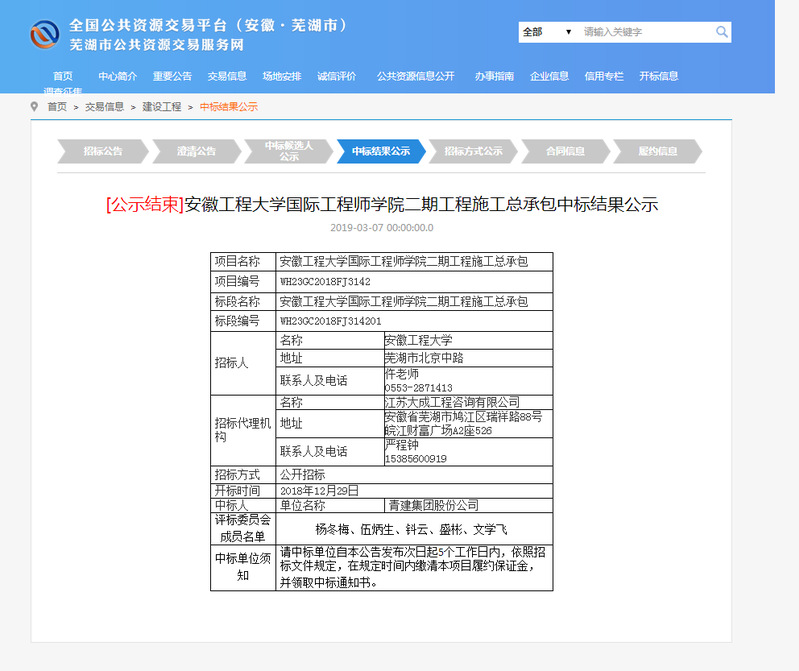Click the 交易信息 breadcrumb link
This screenshot has height=671, width=799.
104,107
